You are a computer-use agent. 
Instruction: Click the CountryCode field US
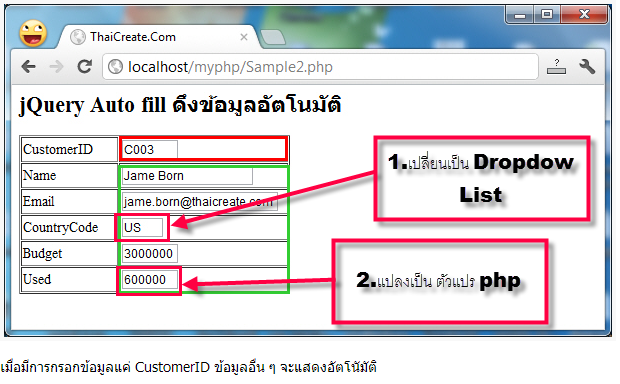pos(142,227)
